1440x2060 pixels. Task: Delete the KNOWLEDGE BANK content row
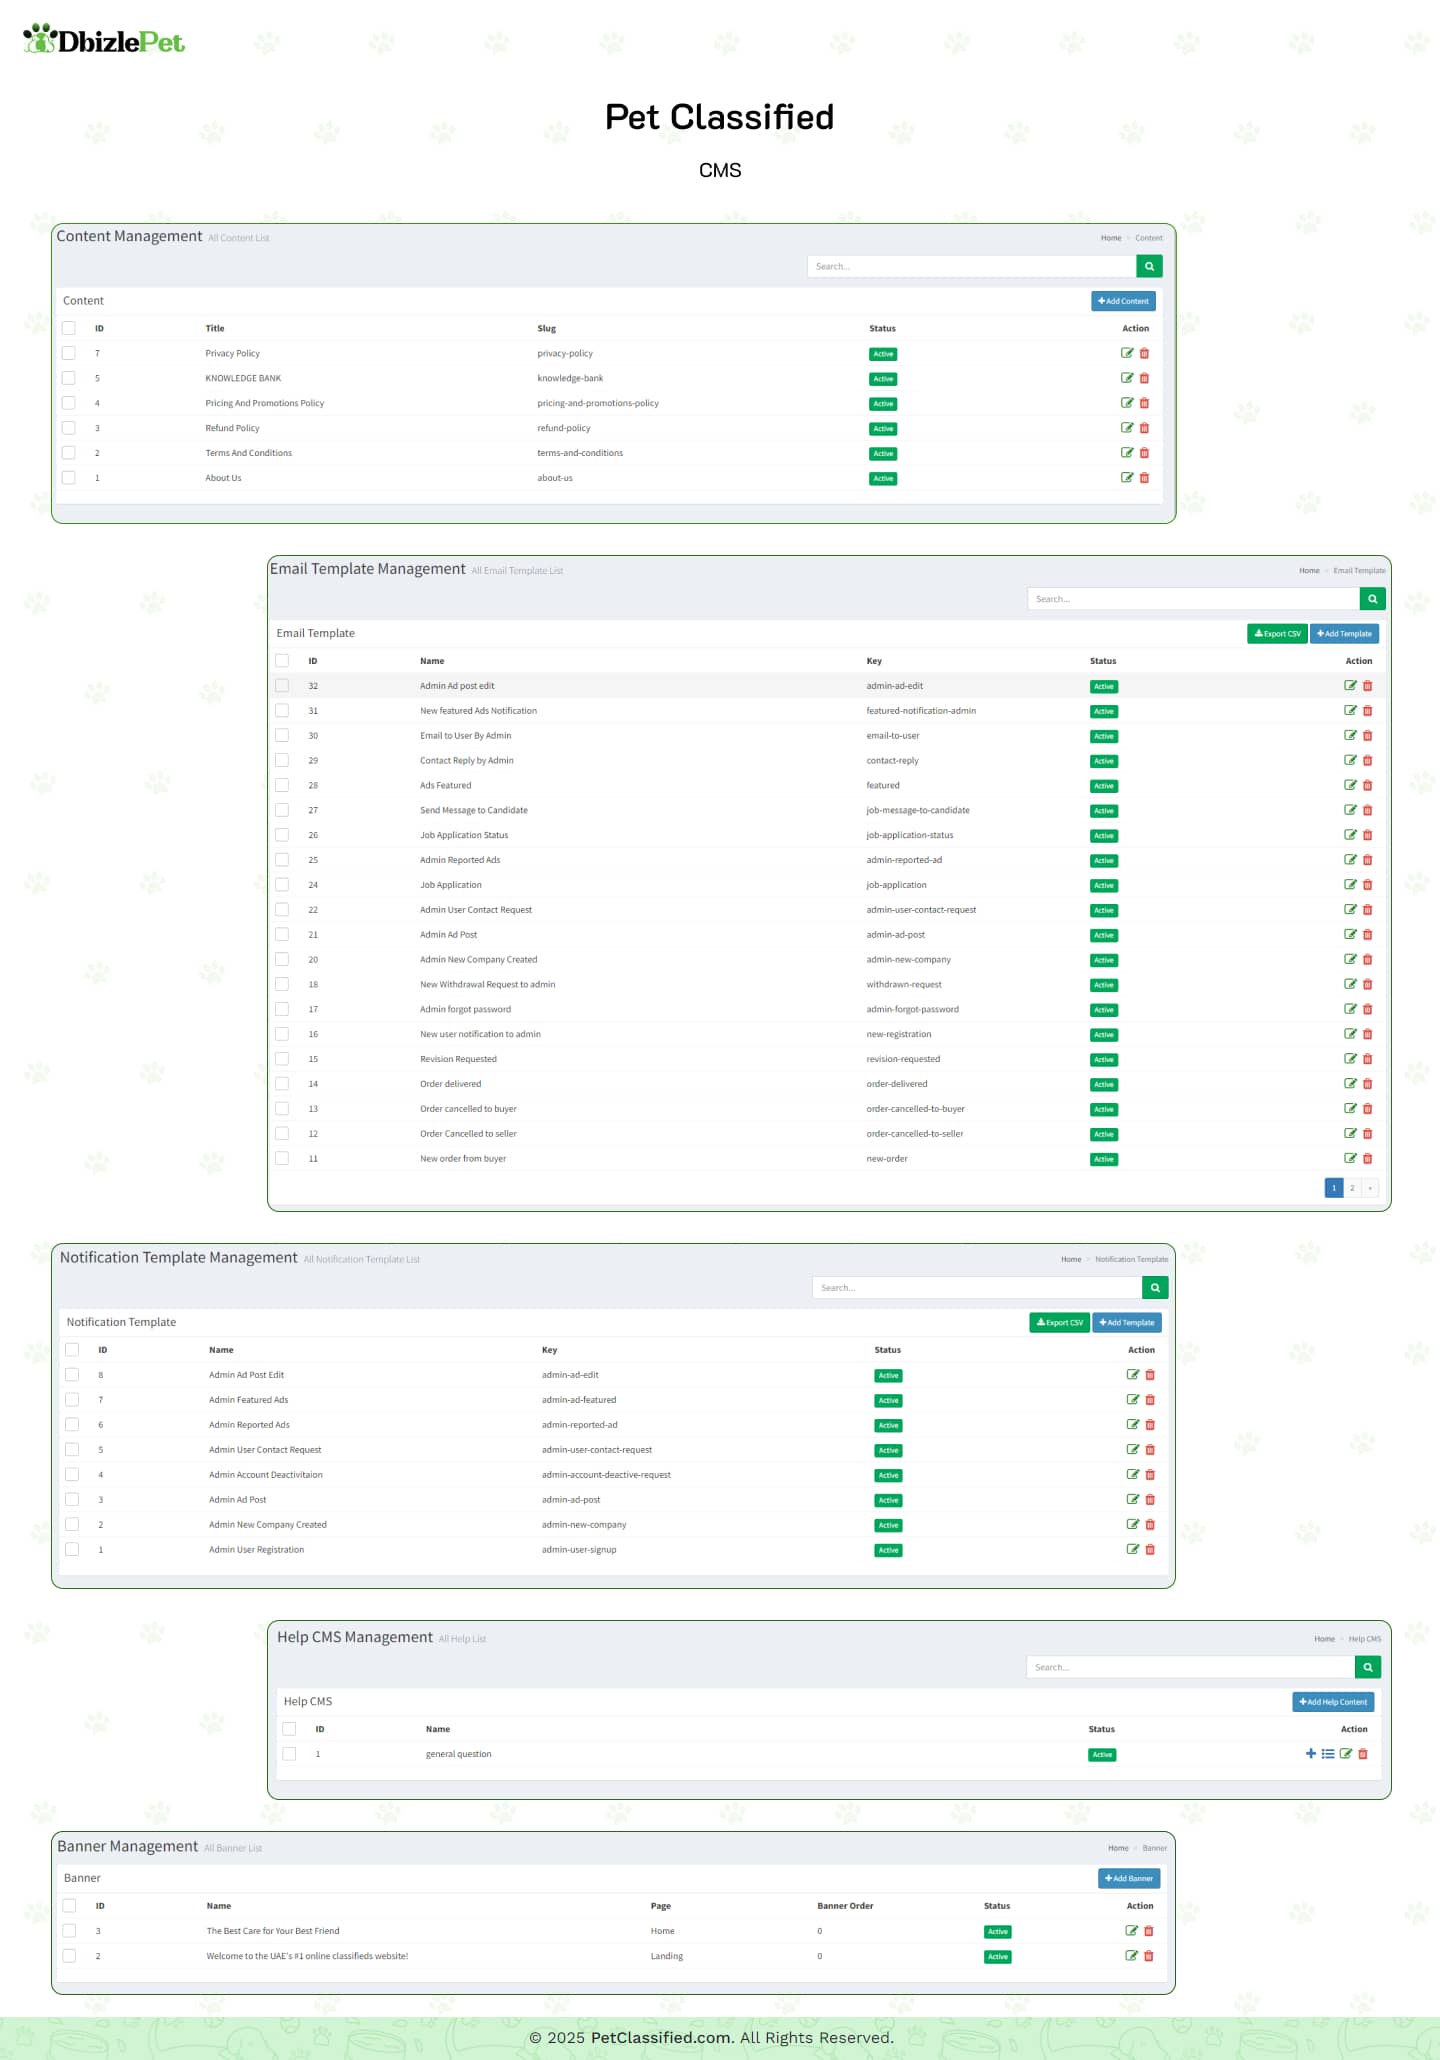tap(1145, 378)
